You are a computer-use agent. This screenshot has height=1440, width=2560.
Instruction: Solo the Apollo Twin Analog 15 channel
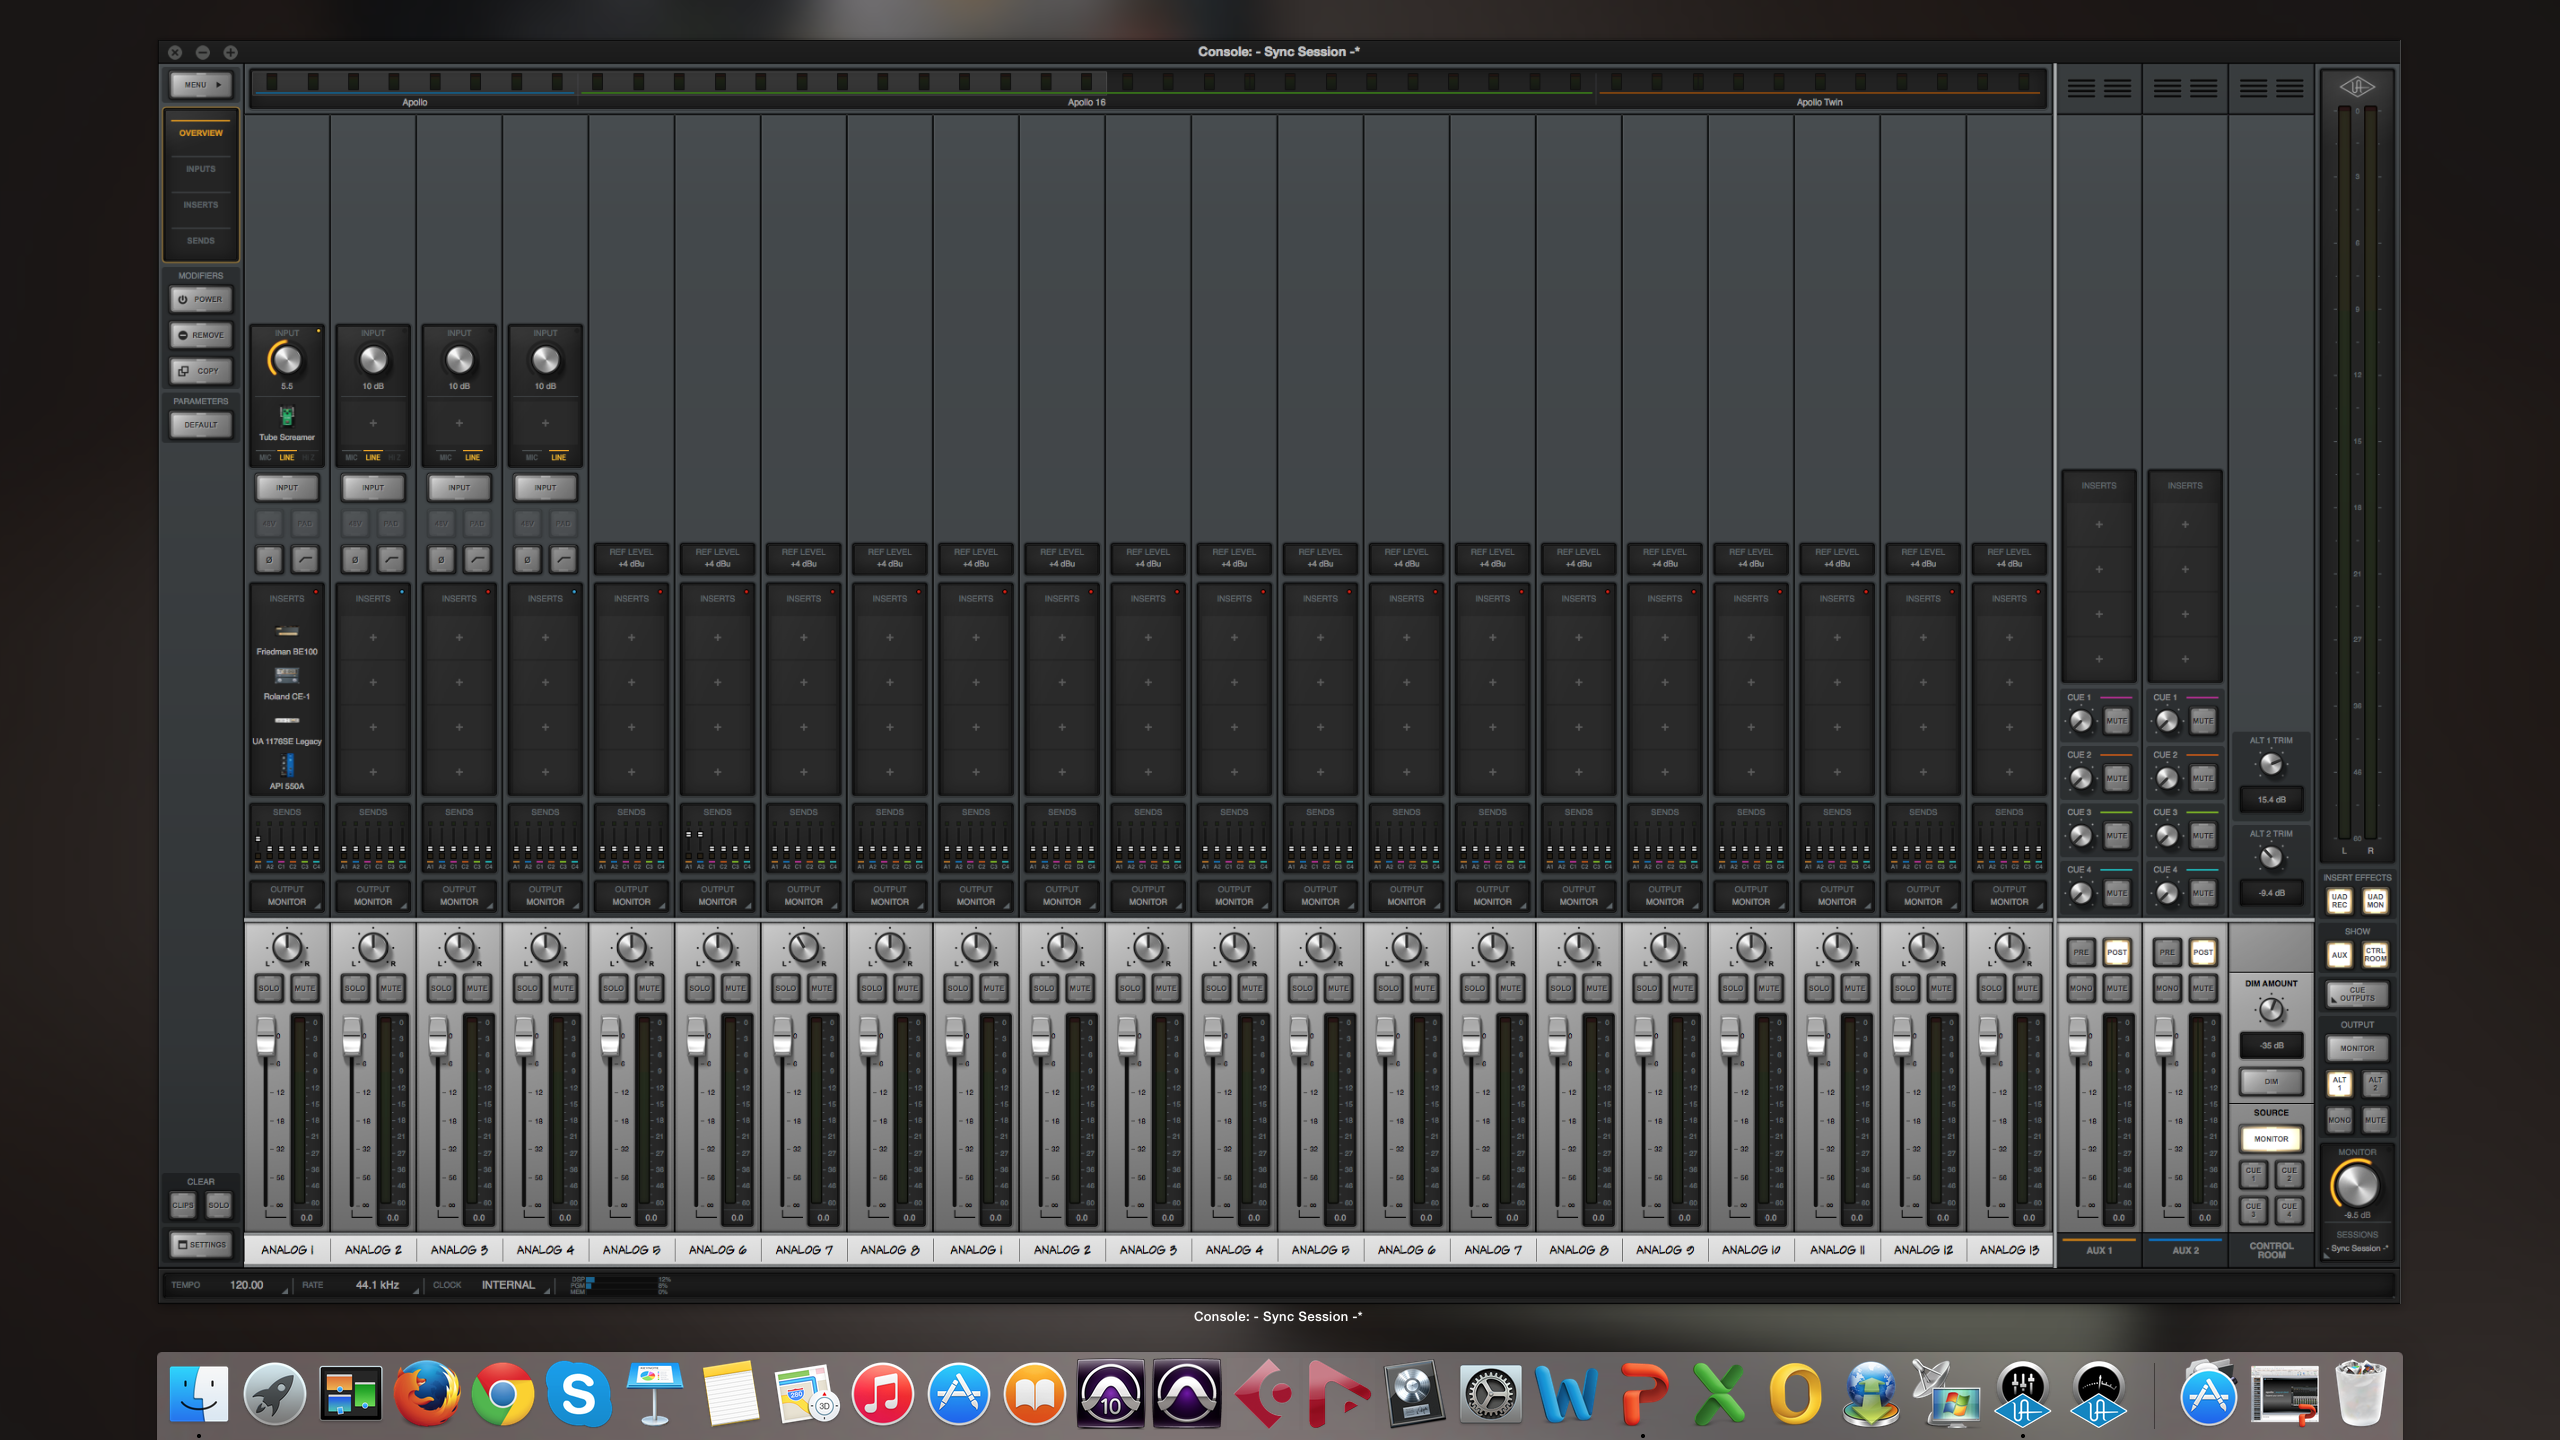1991,988
